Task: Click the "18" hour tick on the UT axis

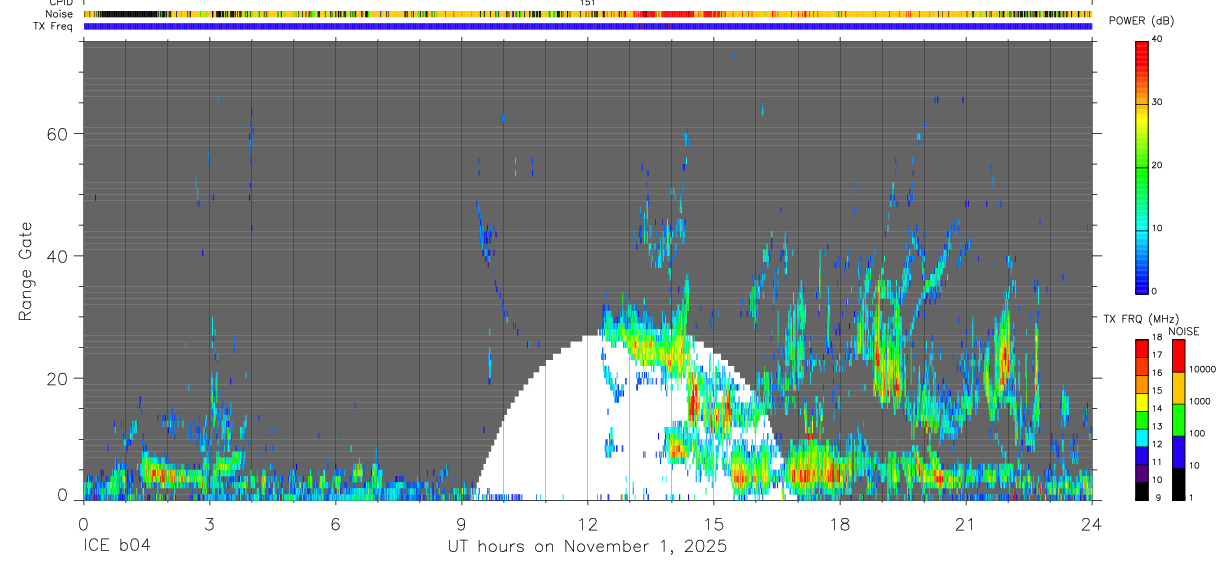Action: pos(840,524)
